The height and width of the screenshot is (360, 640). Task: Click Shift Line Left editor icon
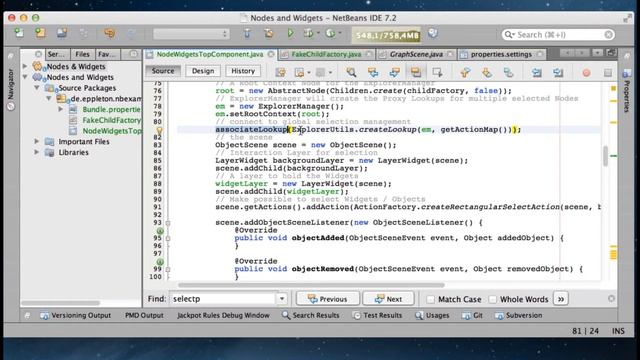(x=536, y=73)
